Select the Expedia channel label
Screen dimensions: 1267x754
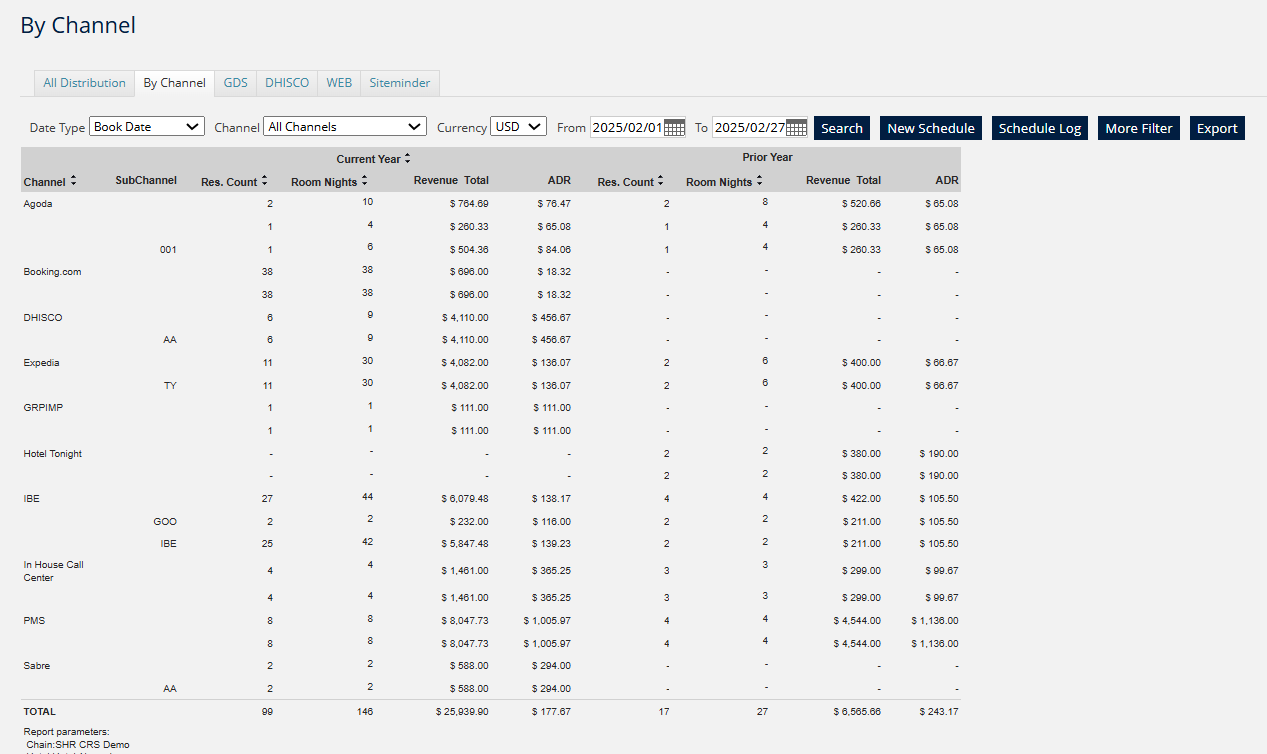pos(41,362)
